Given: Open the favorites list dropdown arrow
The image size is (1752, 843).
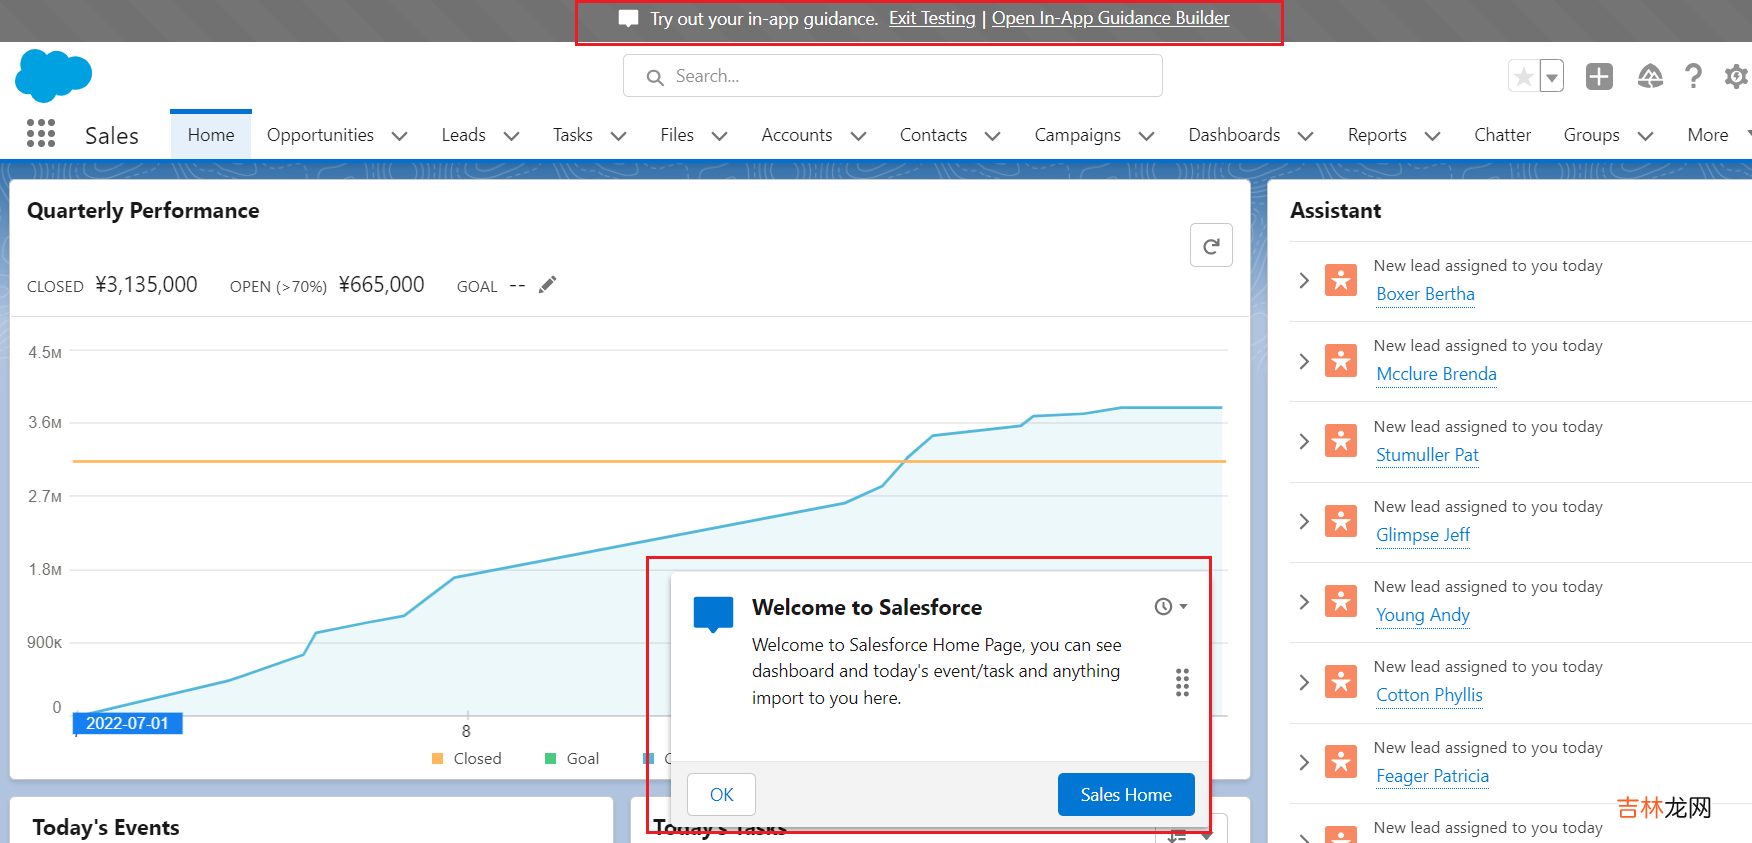Looking at the screenshot, I should pos(1552,76).
